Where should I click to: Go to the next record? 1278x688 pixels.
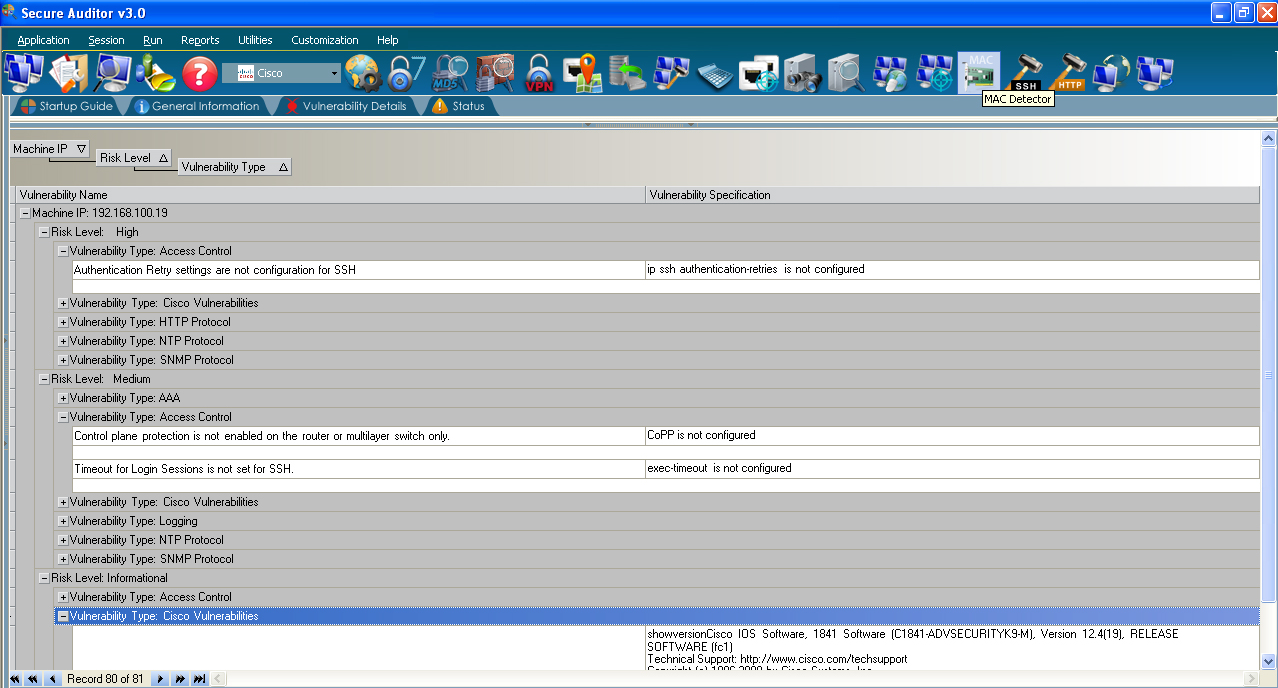coord(160,679)
